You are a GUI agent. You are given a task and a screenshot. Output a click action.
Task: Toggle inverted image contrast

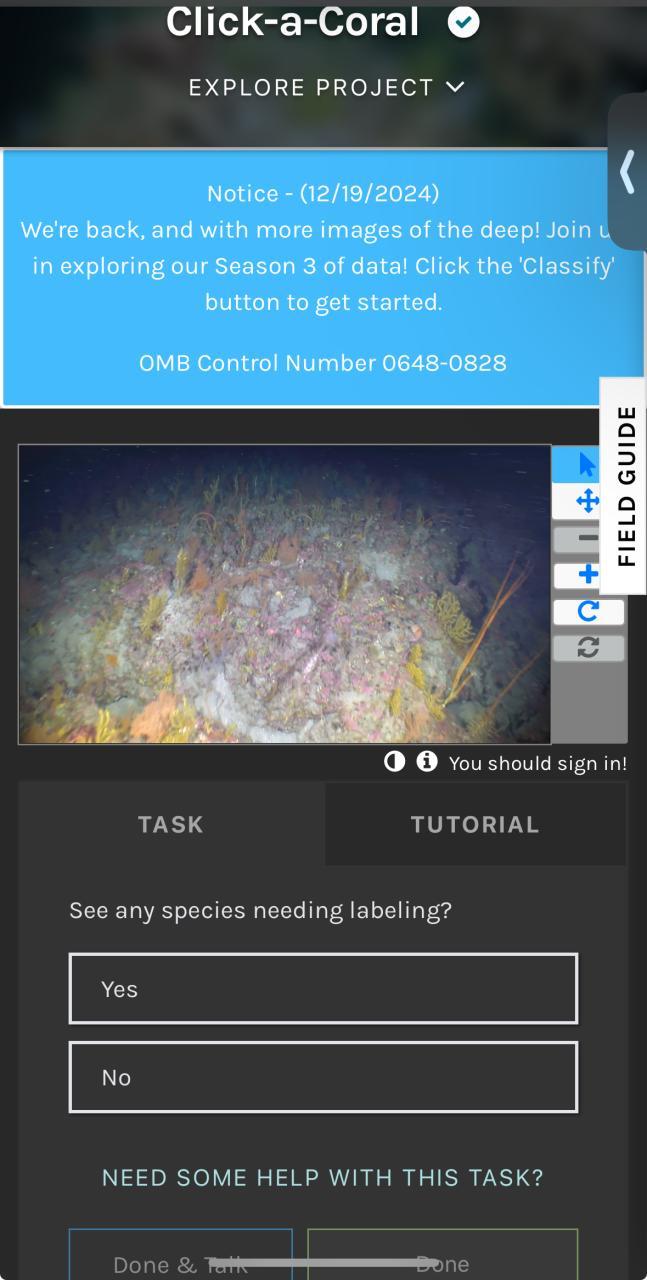click(x=395, y=762)
